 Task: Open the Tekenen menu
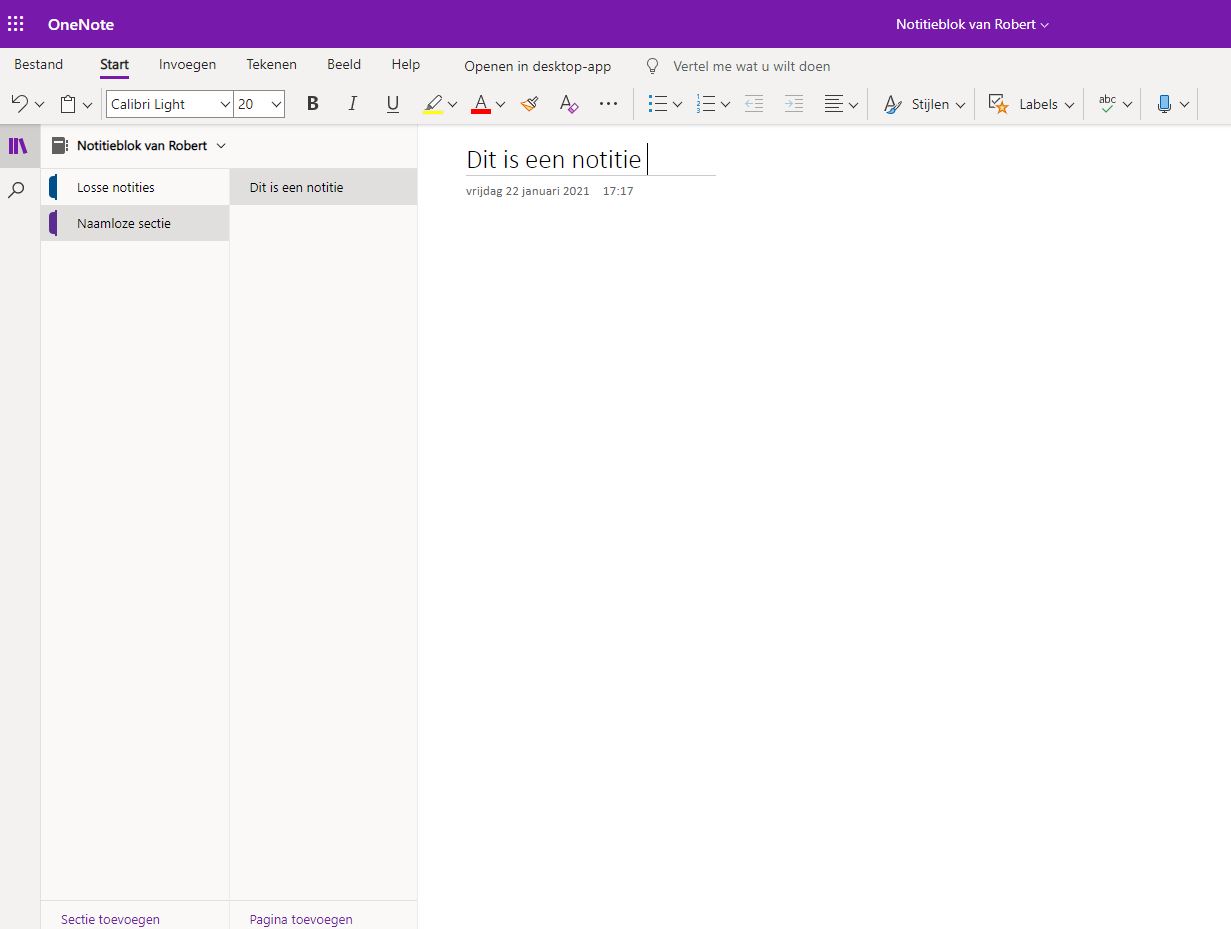coord(271,64)
